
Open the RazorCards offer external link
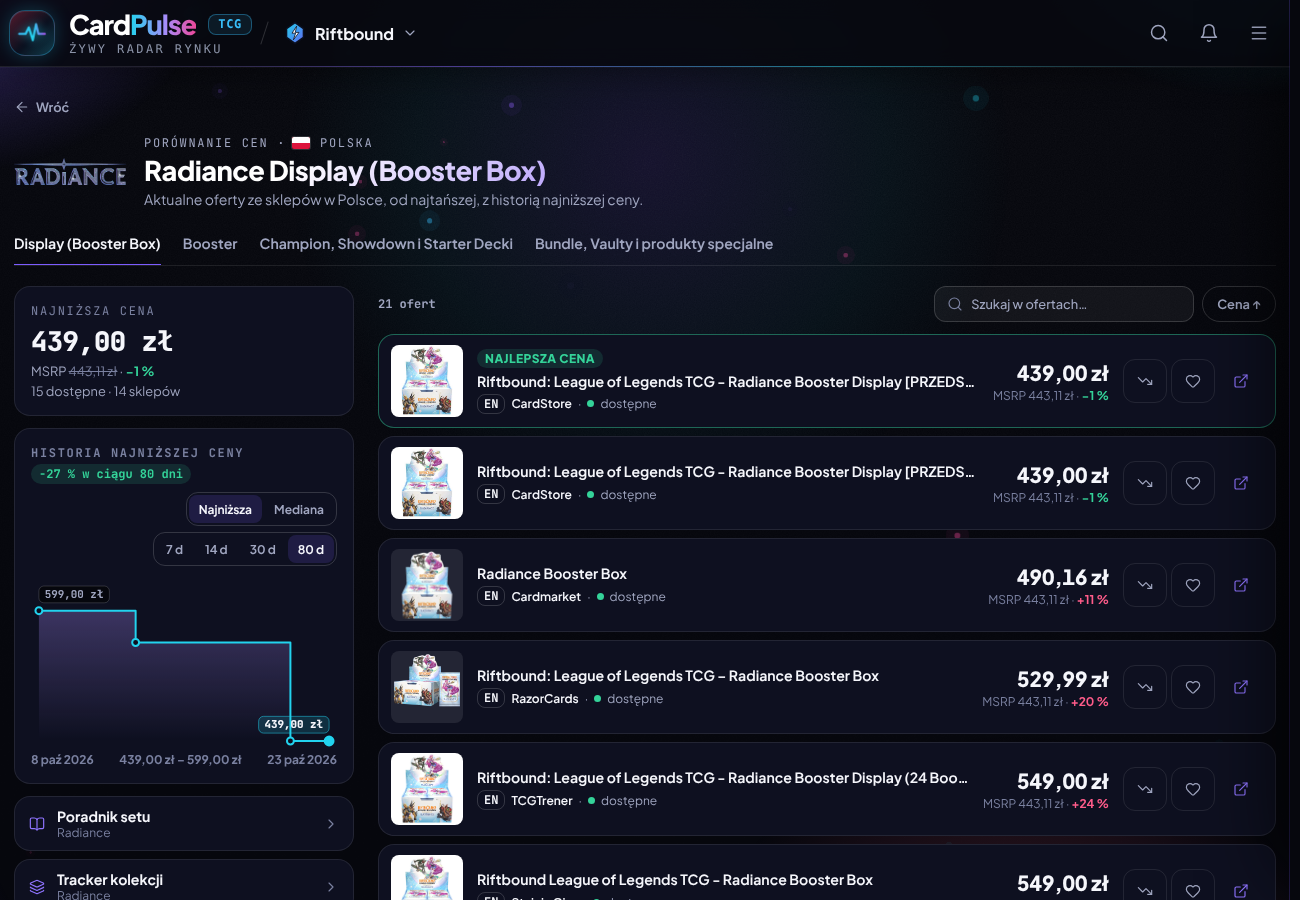pos(1241,687)
